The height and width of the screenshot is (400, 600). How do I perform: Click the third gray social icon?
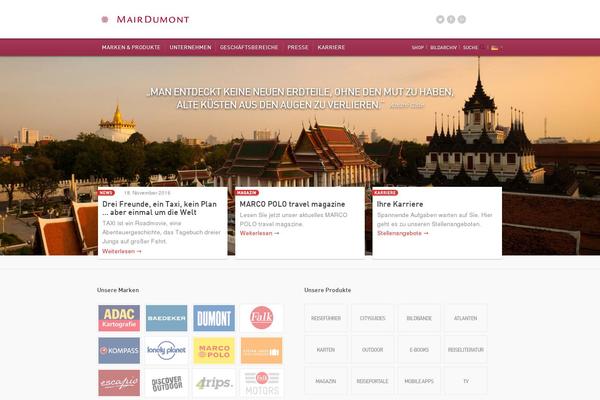tap(462, 20)
